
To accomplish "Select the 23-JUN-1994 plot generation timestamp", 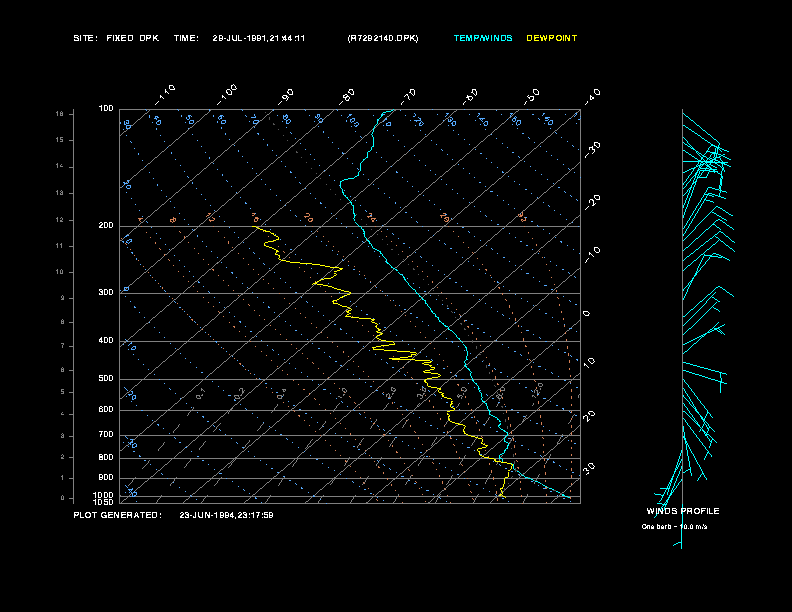I will (x=226, y=515).
